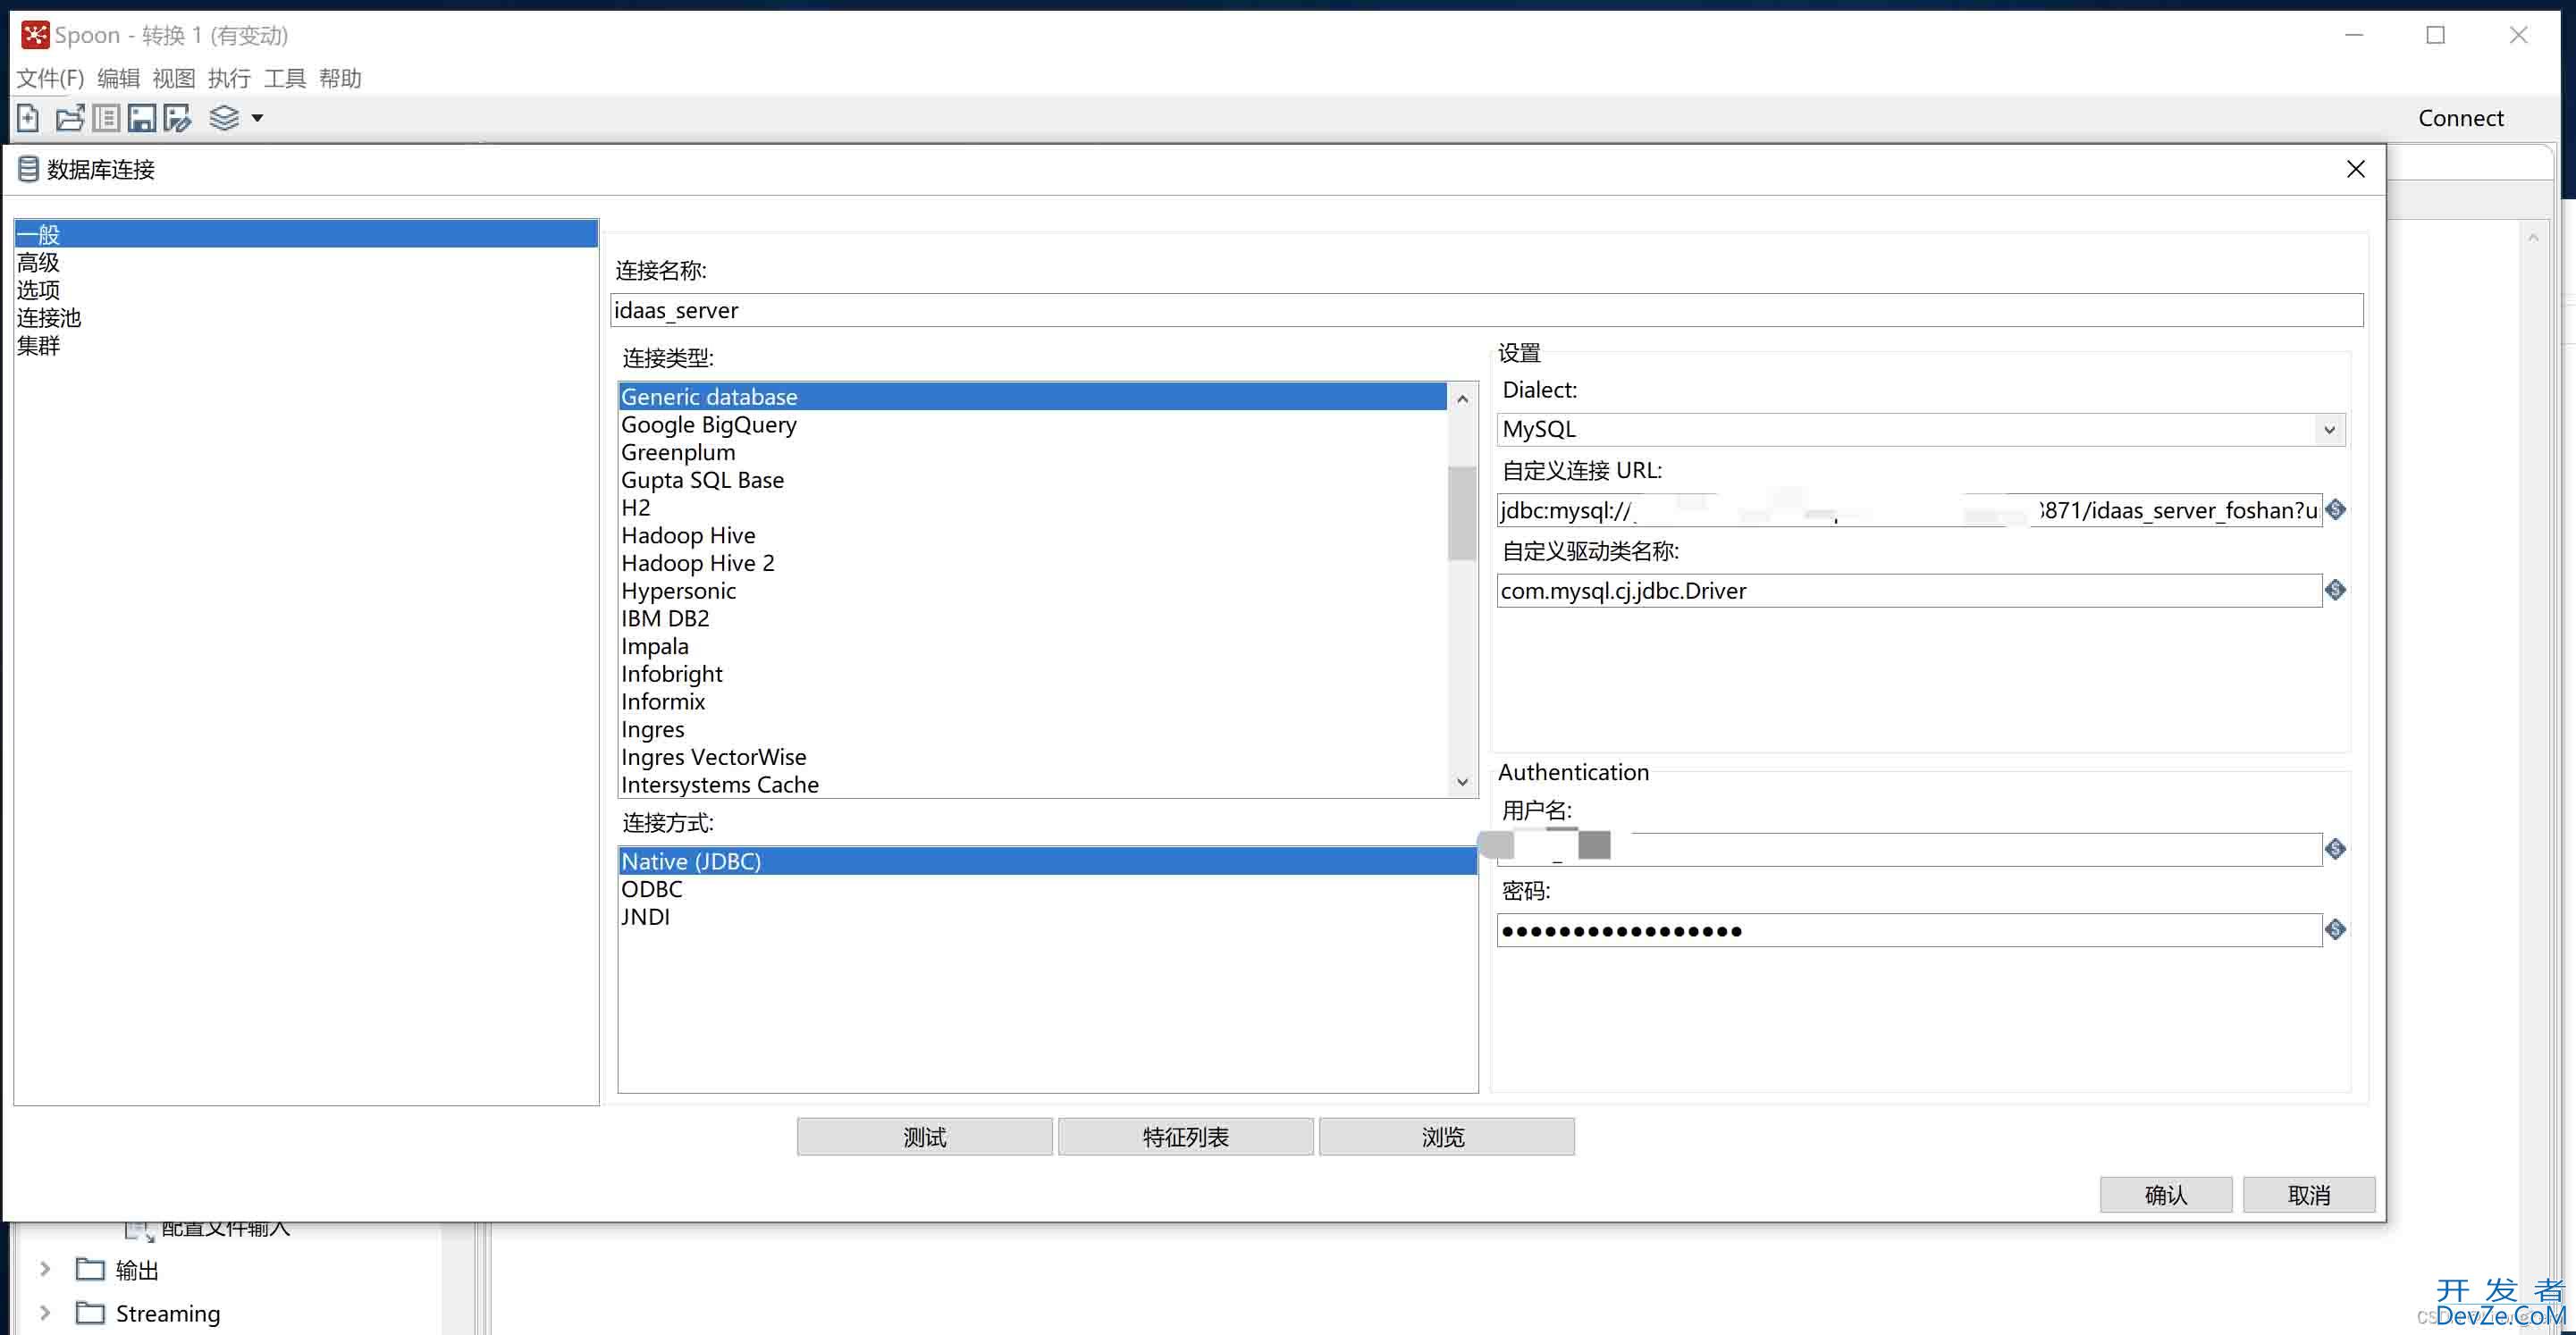Click the 测试 button
Viewport: 2576px width, 1335px height.
tap(925, 1137)
